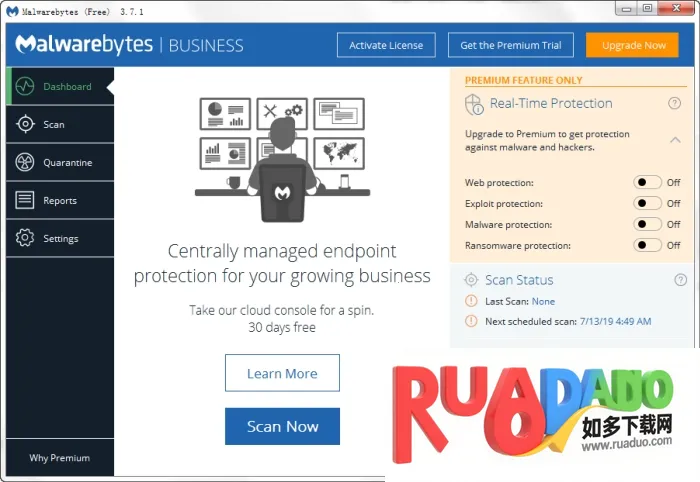Screen dimensions: 700x482
Task: Open Scan Status help question mark
Action: point(681,280)
